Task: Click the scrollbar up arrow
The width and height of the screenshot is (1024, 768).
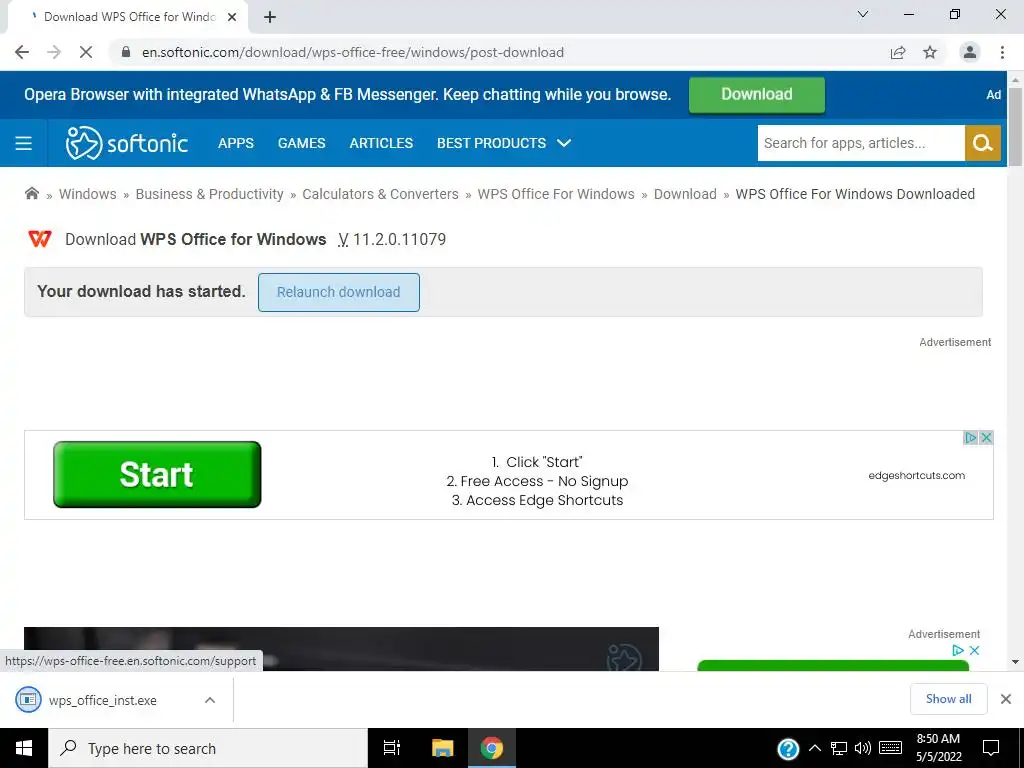Action: 1016,79
